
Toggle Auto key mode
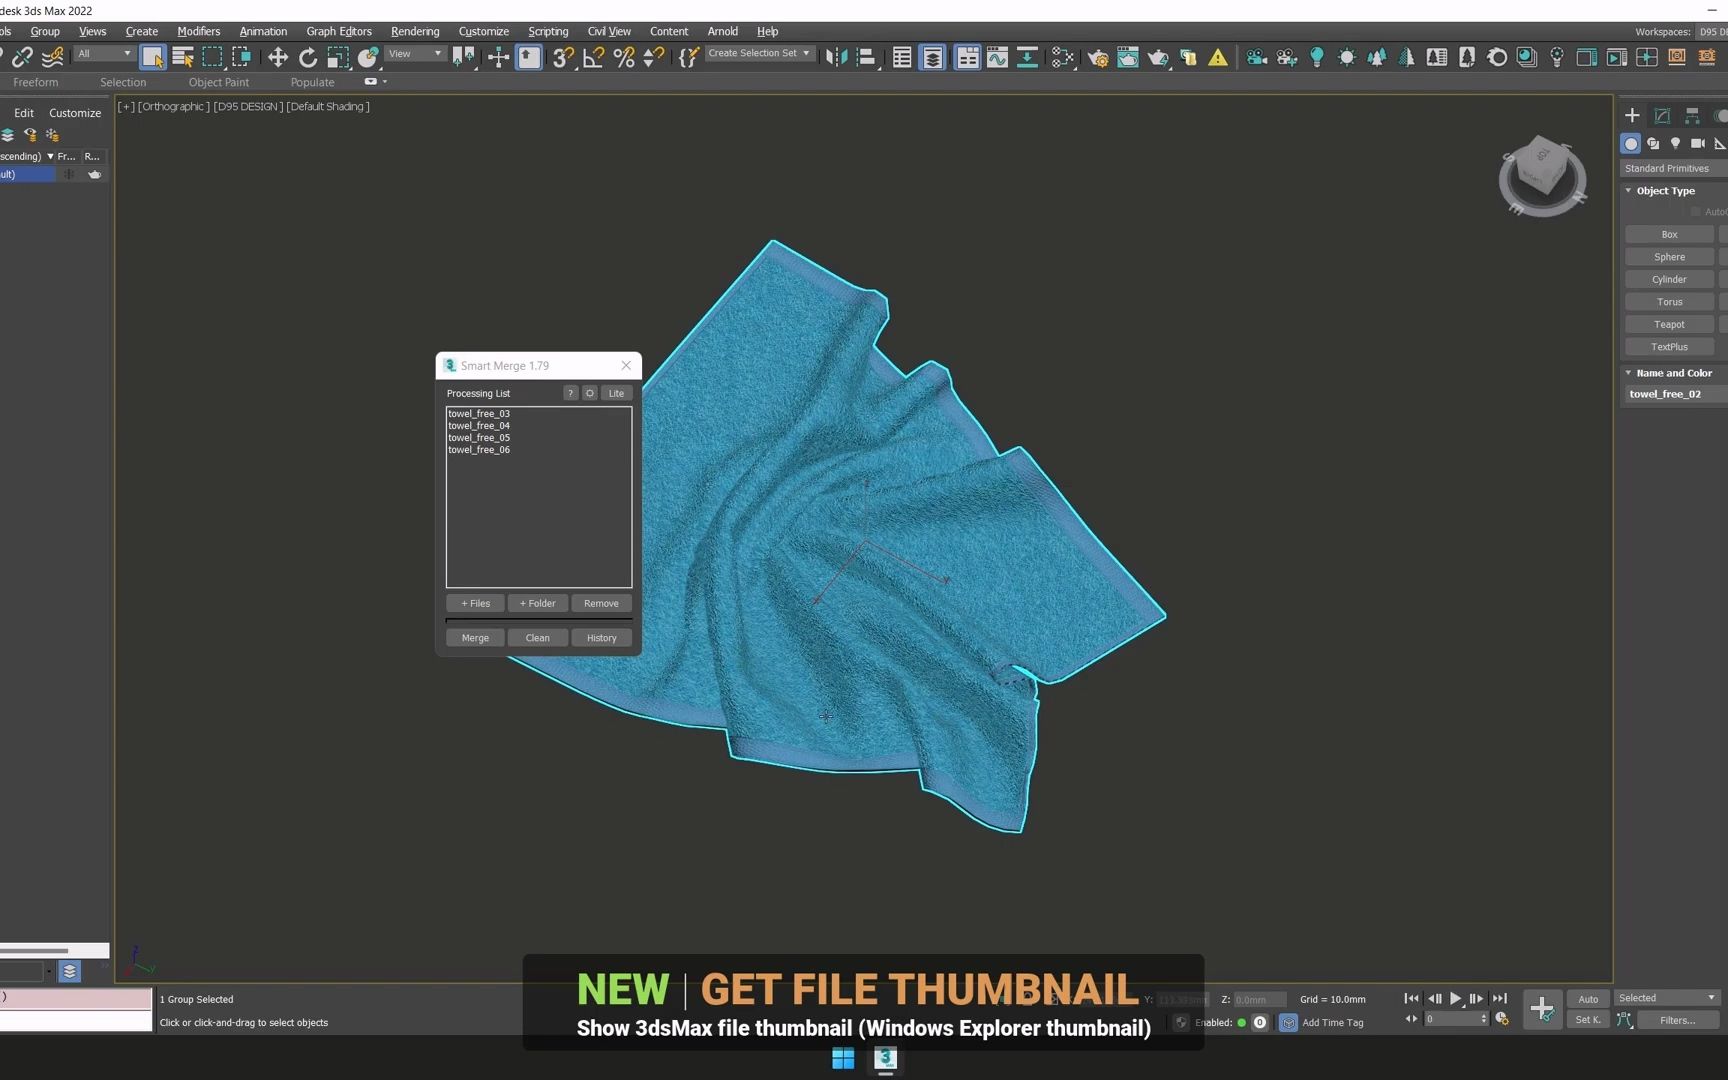[1588, 999]
